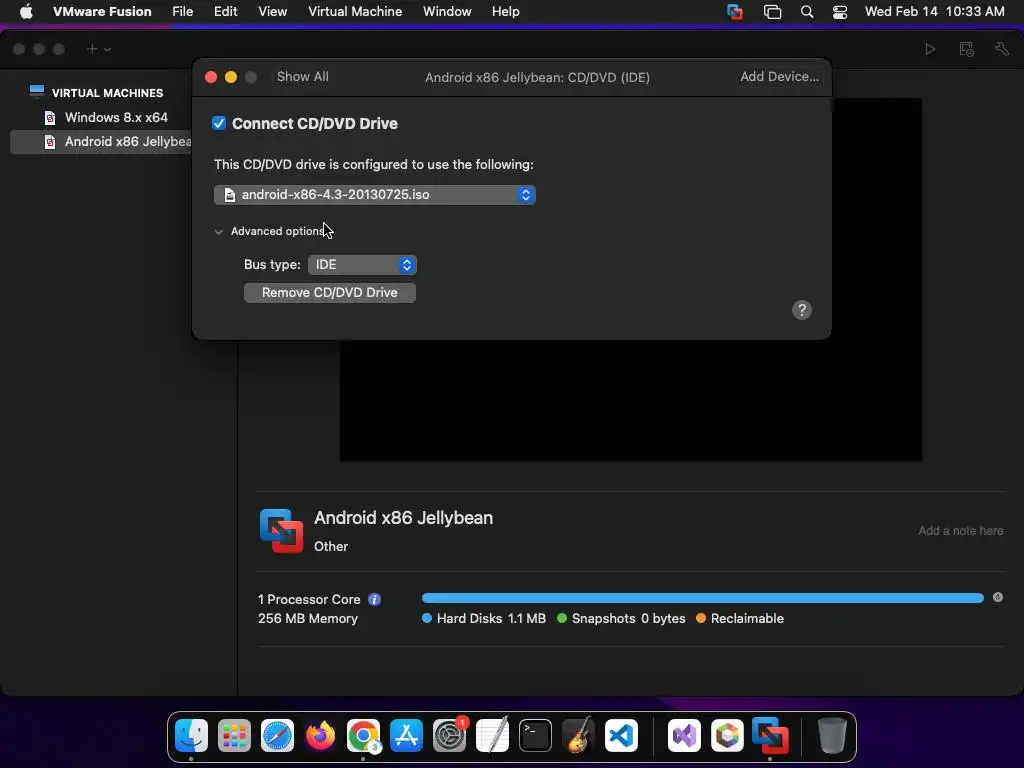The image size is (1024, 768).
Task: Minimize the CD/DVD settings window
Action: (x=231, y=77)
